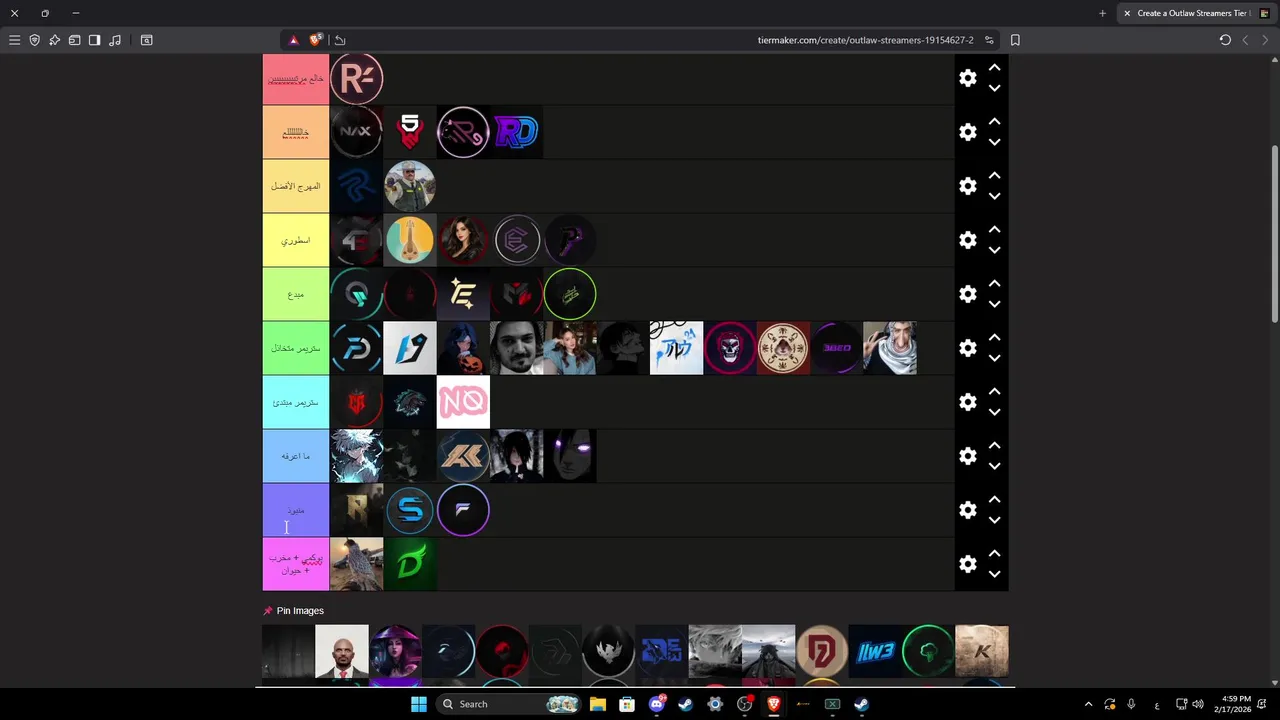1280x720 pixels.
Task: Move the اسطوري row up with its arrow
Action: tap(994, 229)
